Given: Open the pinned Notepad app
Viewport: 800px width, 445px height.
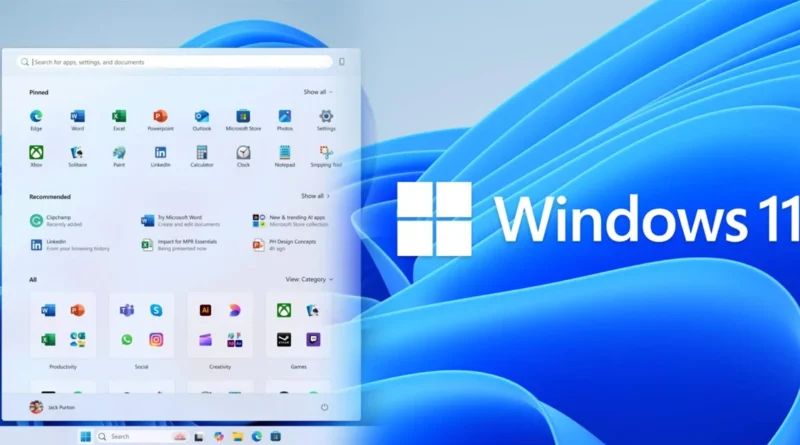Looking at the screenshot, I should click(285, 156).
